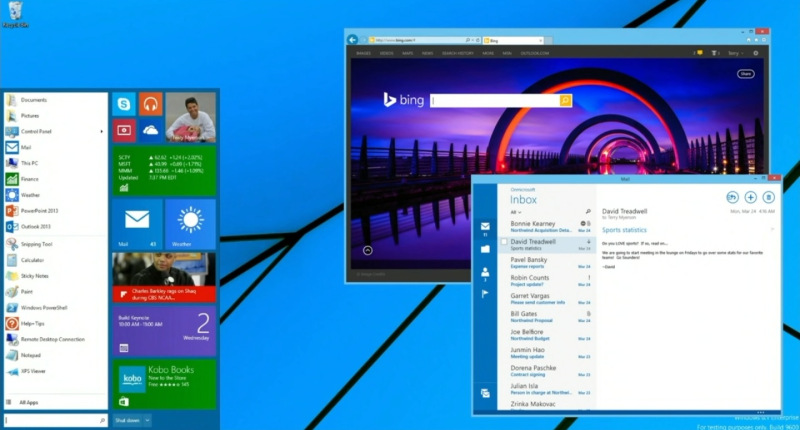
Task: Click Bing rewards trophy icon
Action: tap(714, 53)
